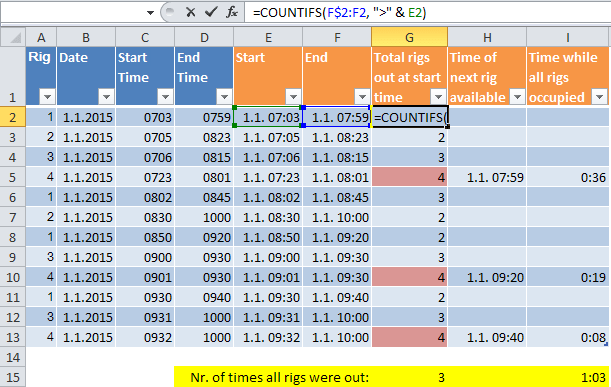Select column H header
The height and width of the screenshot is (387, 611).
[x=487, y=37]
